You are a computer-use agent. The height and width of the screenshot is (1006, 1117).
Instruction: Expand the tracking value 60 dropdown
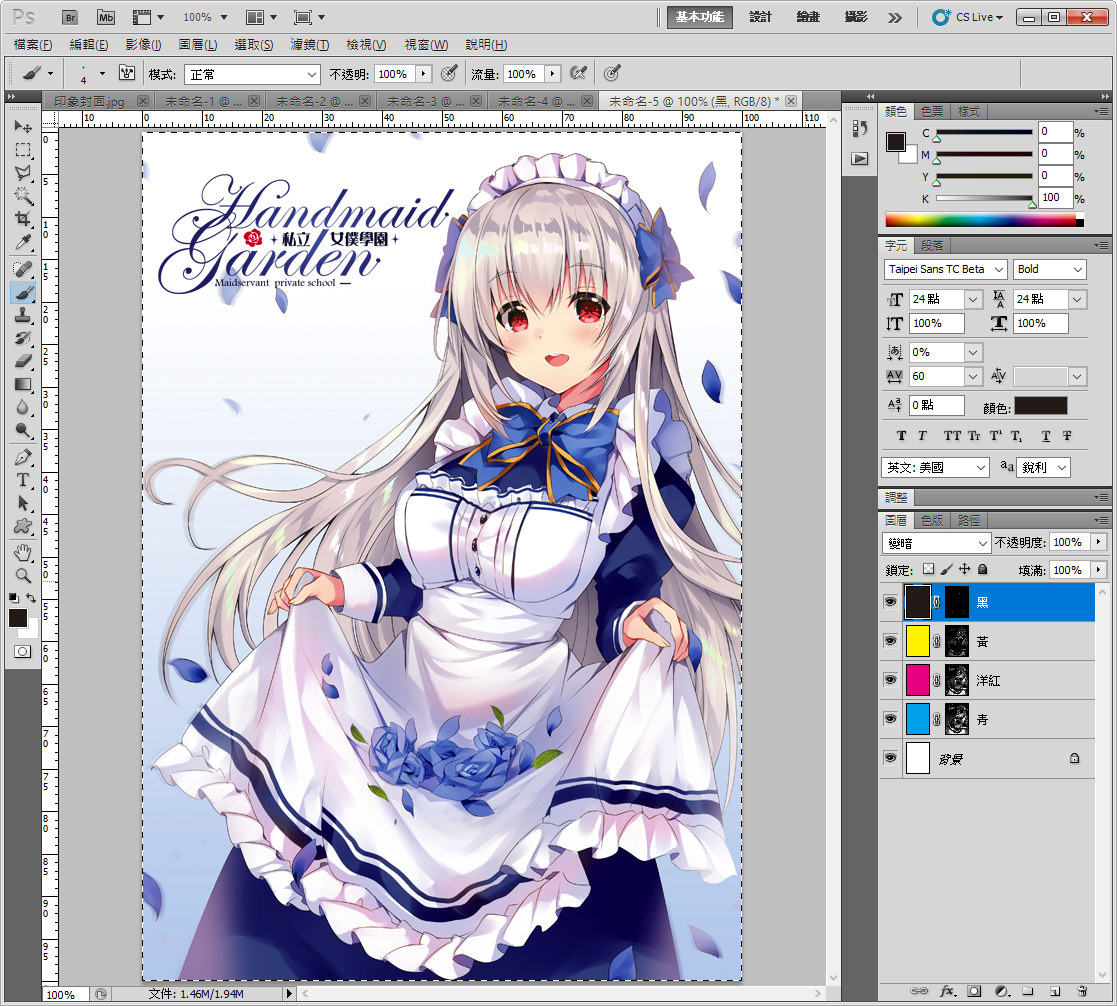[973, 376]
